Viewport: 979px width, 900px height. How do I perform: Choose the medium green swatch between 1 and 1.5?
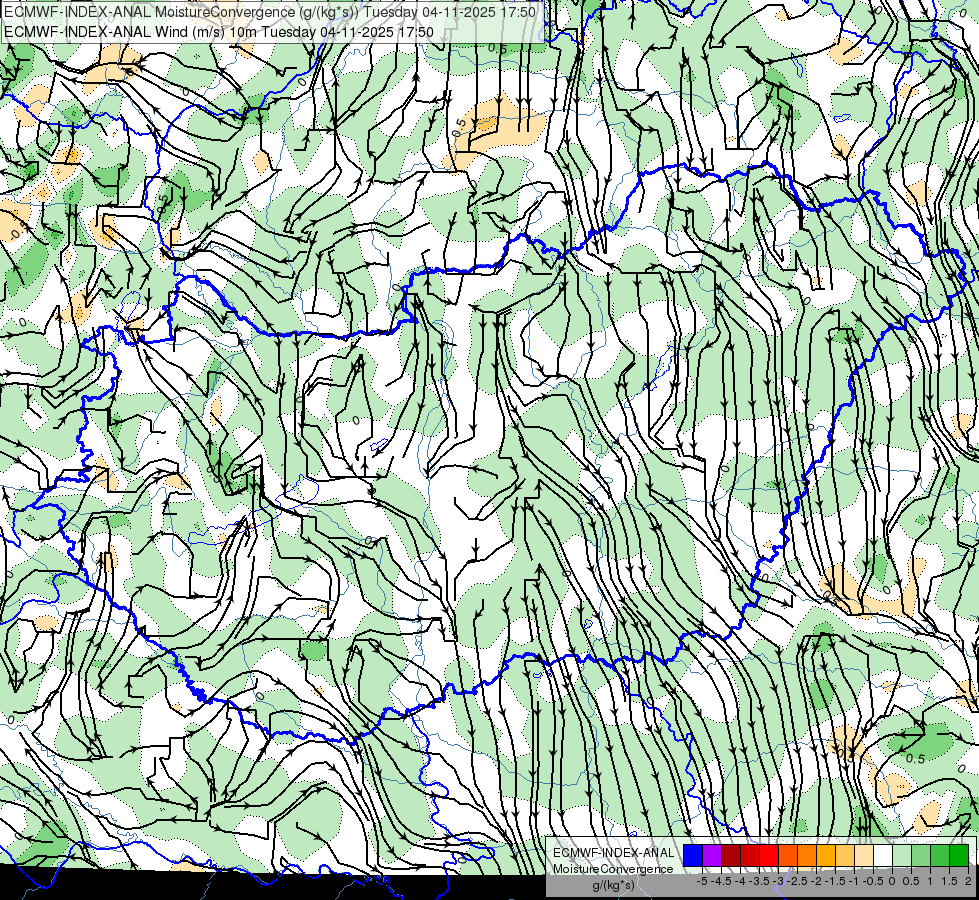(x=940, y=855)
